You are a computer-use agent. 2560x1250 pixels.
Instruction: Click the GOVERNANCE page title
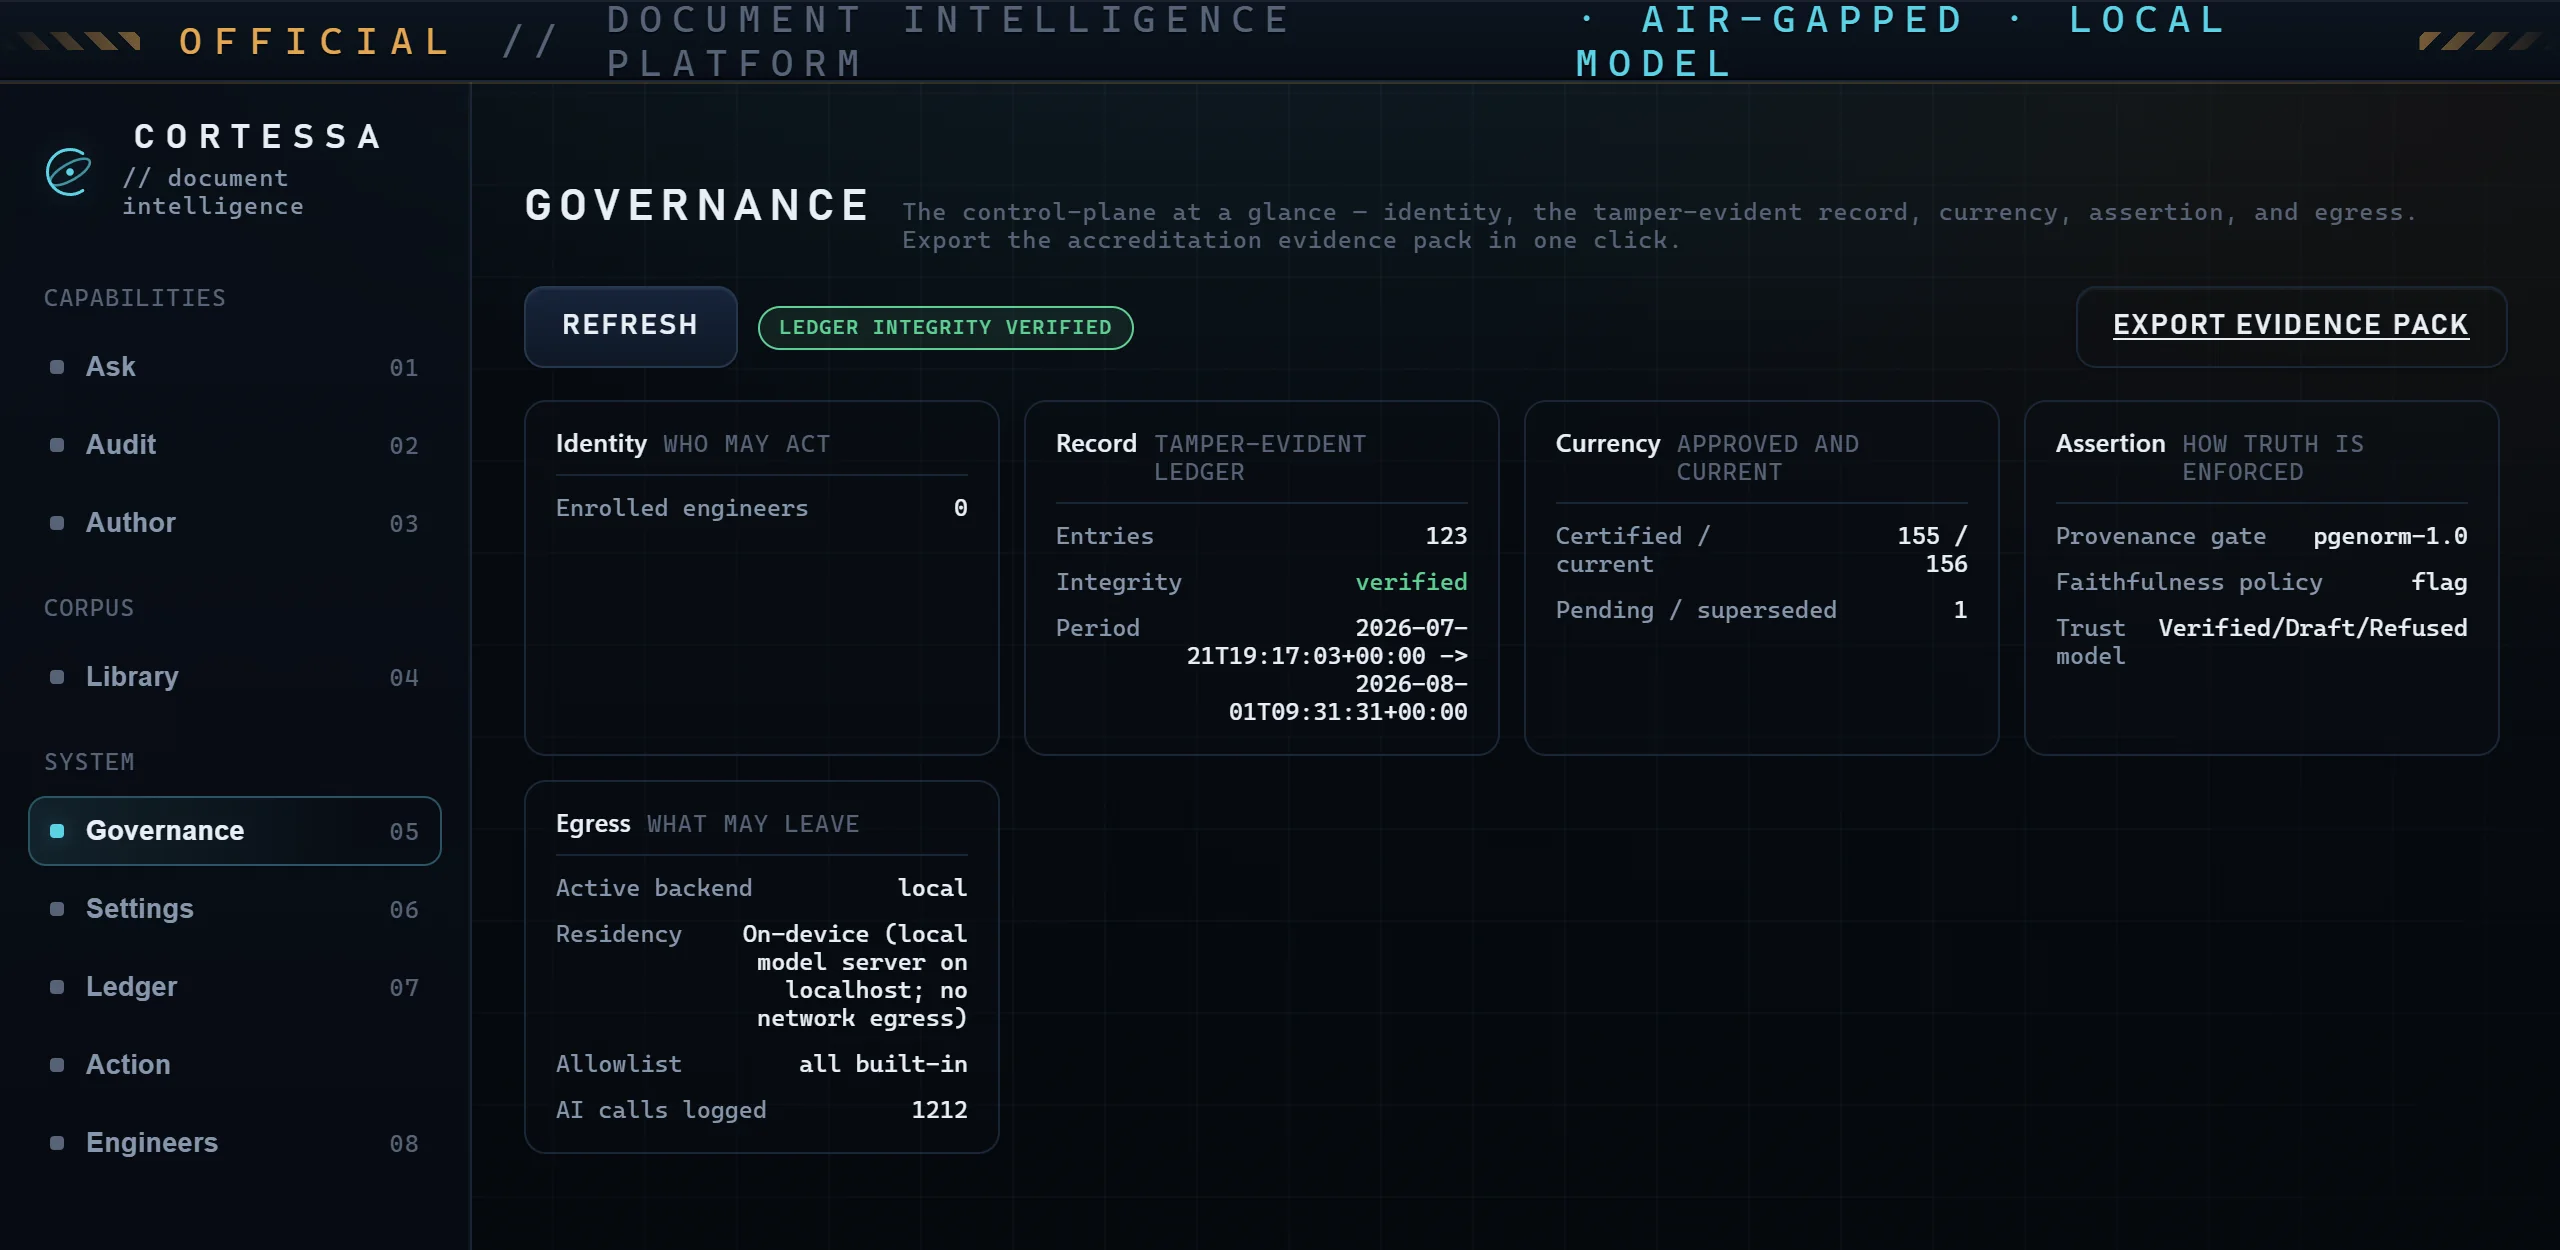[x=698, y=206]
